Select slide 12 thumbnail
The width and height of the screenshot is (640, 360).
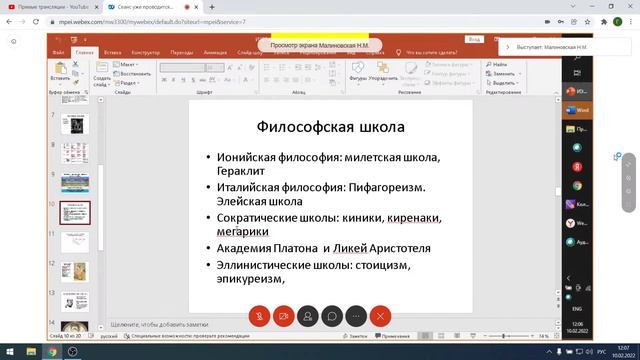75,272
